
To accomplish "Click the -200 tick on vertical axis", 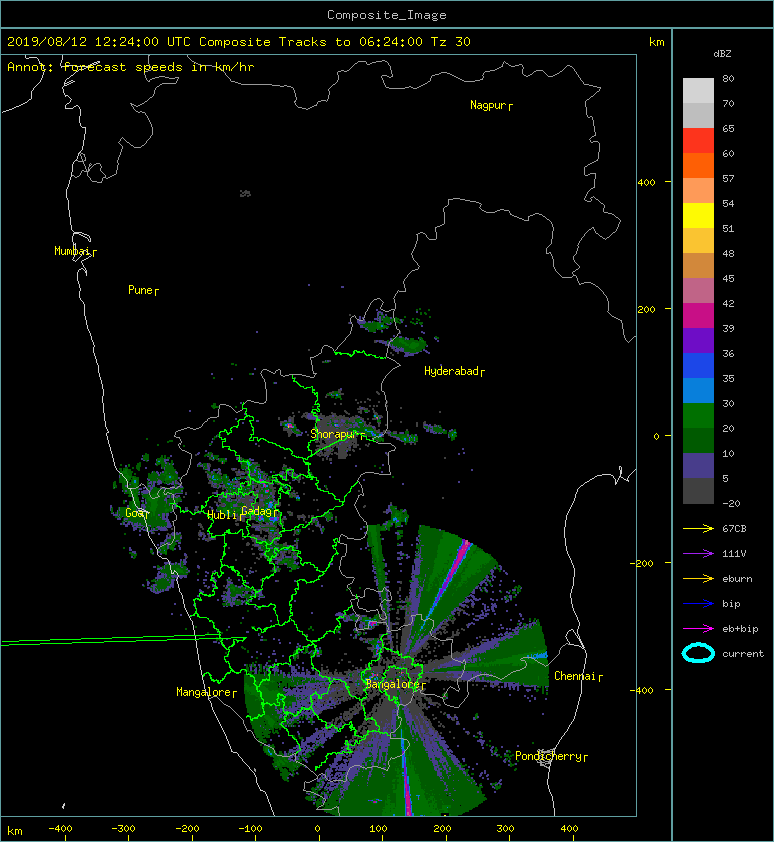I will [x=642, y=563].
